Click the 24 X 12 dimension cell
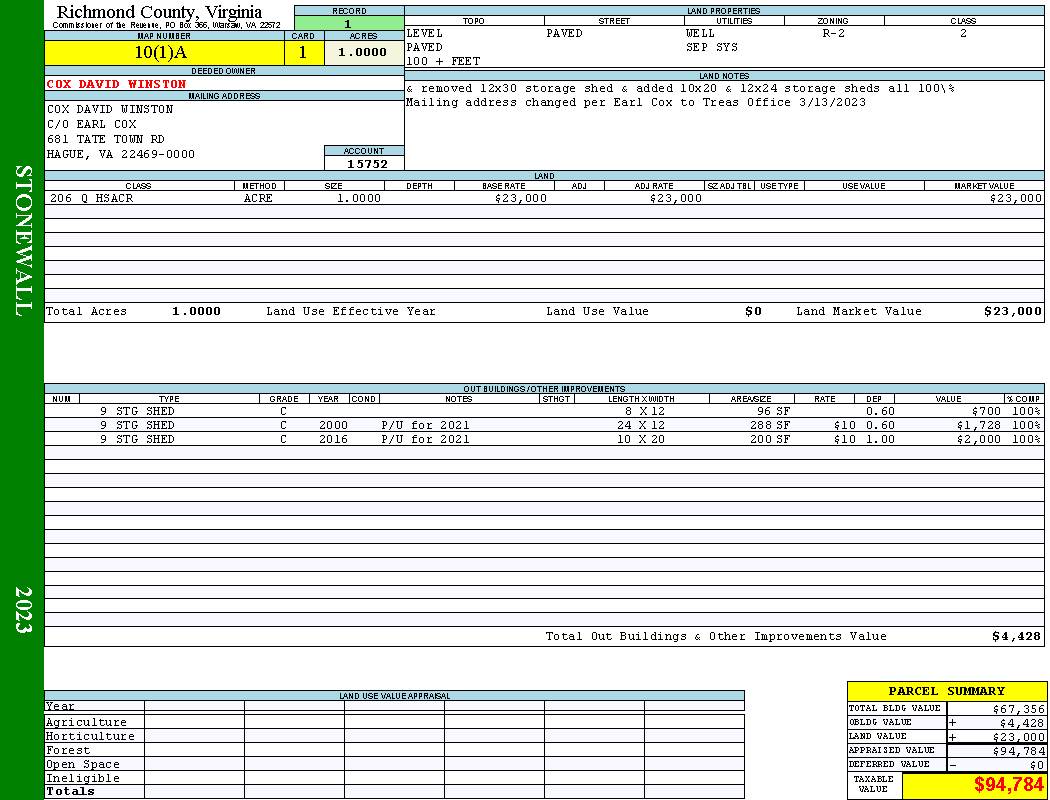 (x=641, y=425)
